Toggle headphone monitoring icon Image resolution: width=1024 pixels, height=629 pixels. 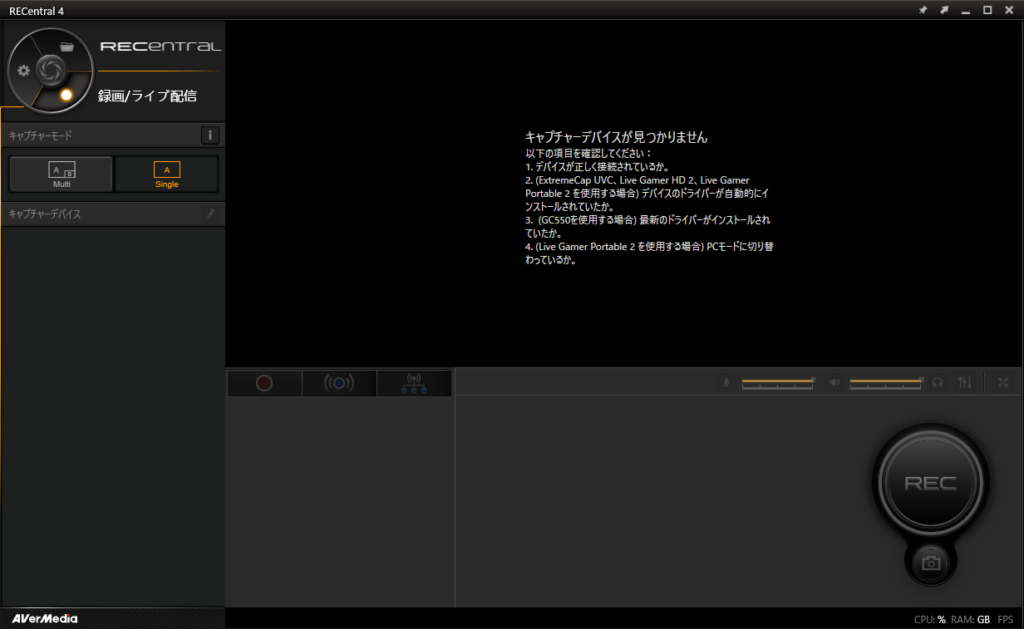point(938,383)
